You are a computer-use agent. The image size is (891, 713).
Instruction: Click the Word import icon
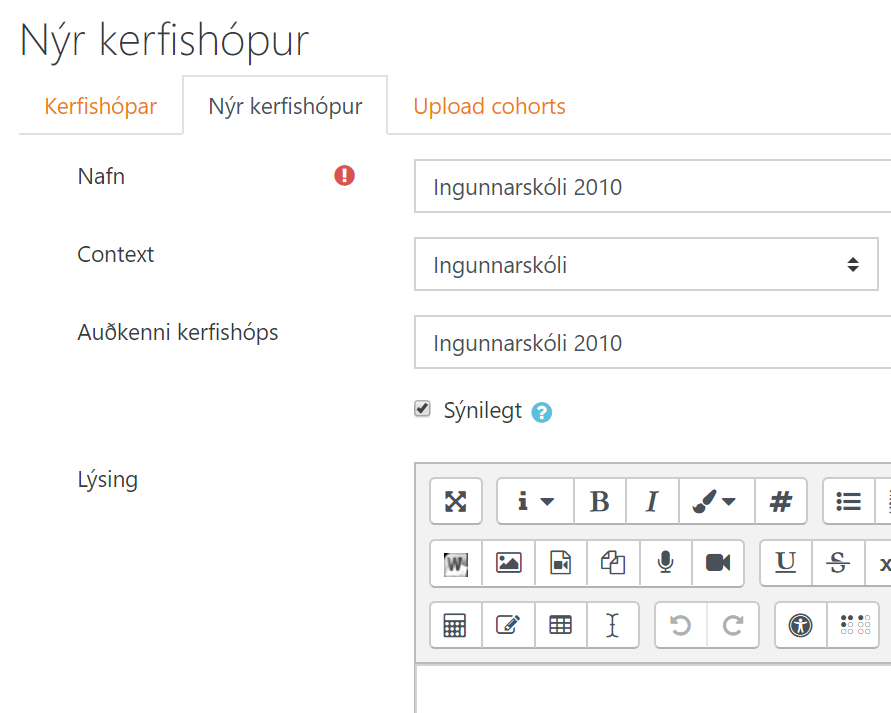coord(456,563)
